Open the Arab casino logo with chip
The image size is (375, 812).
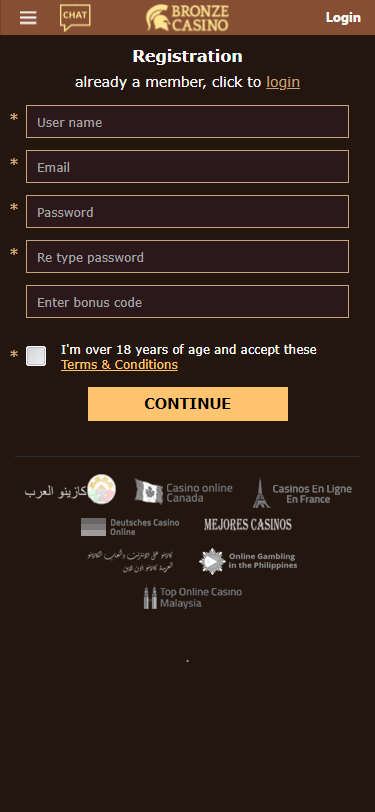click(x=70, y=490)
